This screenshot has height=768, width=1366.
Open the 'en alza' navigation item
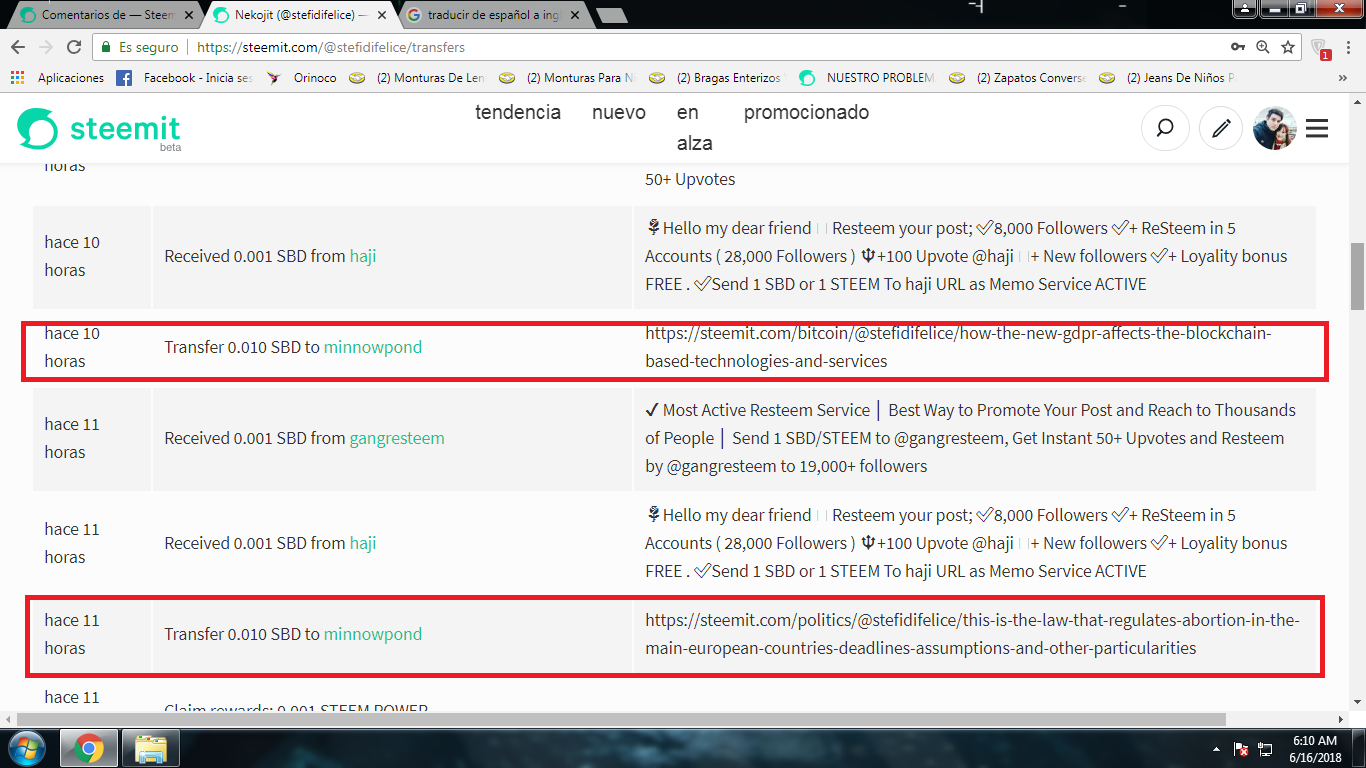click(695, 128)
